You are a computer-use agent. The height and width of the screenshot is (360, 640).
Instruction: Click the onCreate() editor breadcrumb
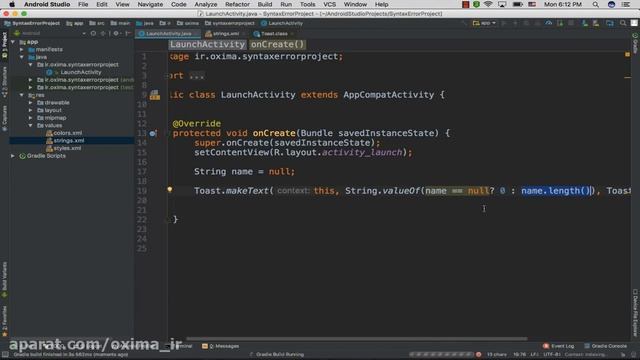click(278, 44)
